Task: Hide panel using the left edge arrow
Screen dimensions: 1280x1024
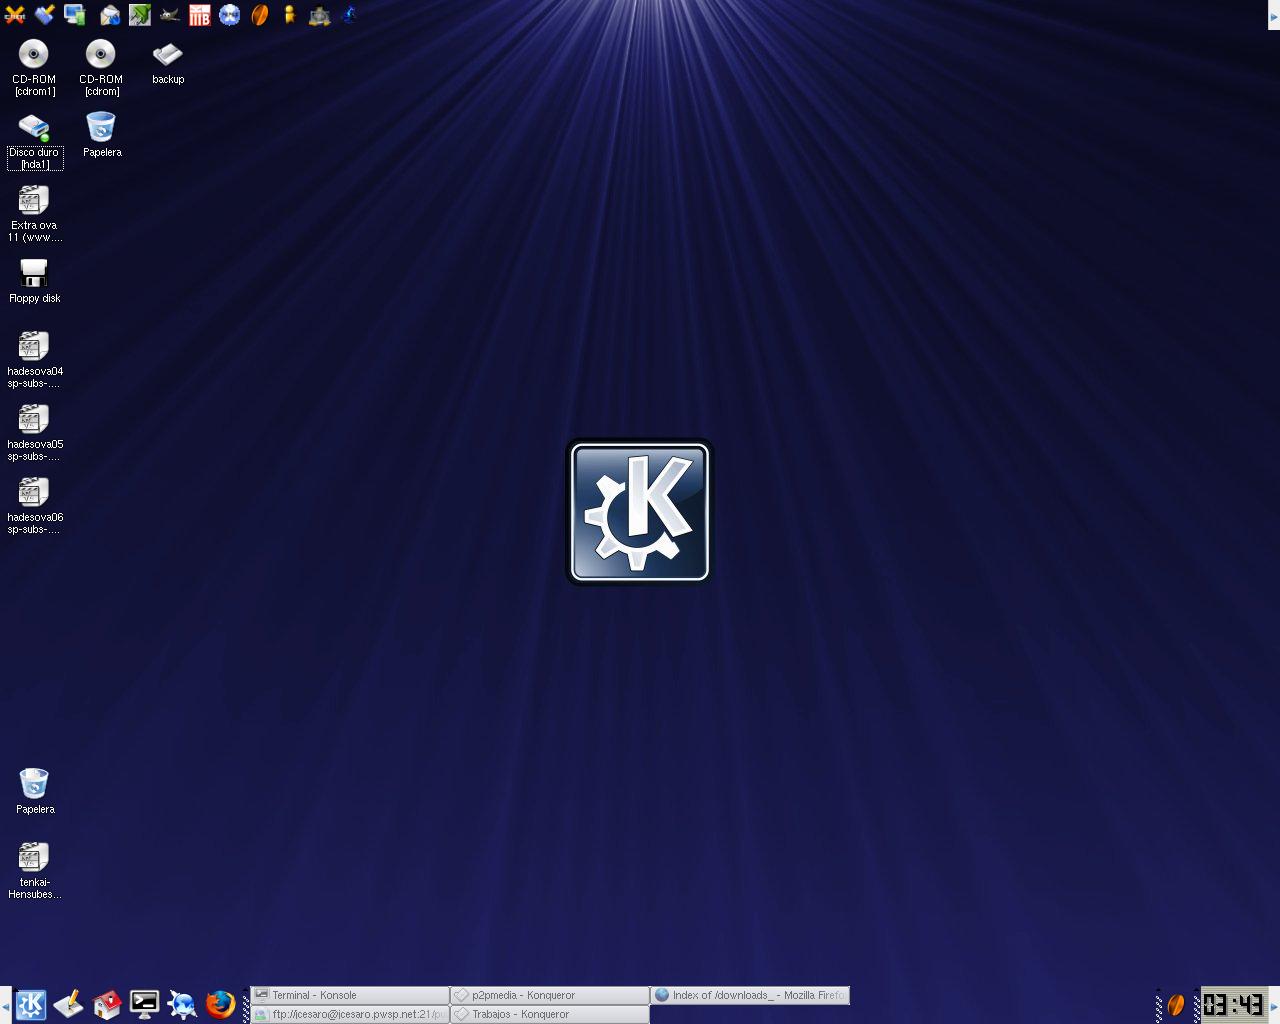Action: coord(5,1004)
